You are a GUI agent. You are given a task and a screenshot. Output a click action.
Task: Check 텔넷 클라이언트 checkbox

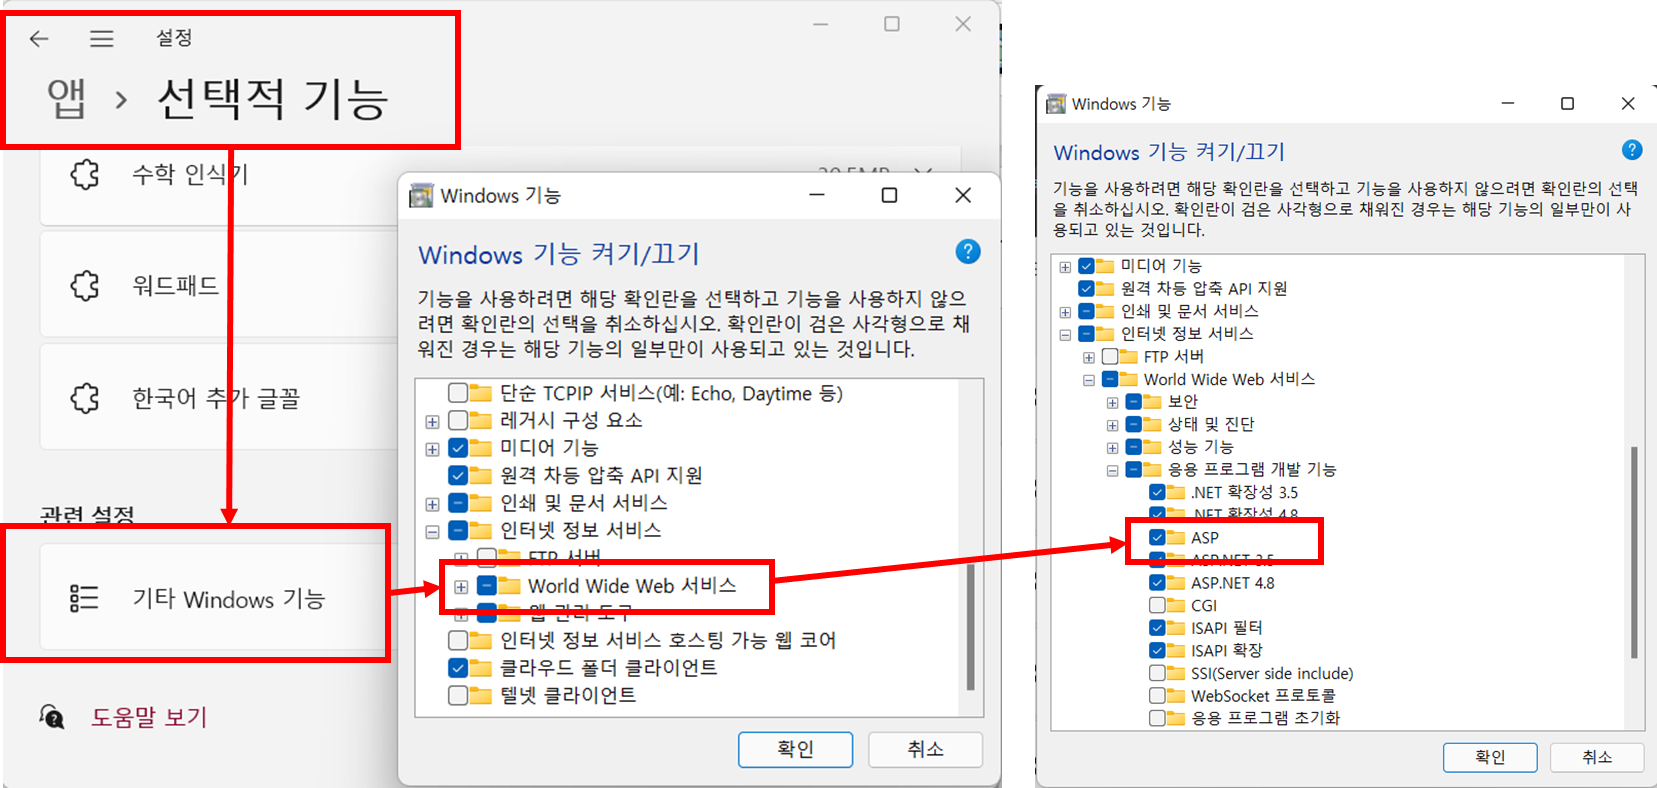click(458, 695)
